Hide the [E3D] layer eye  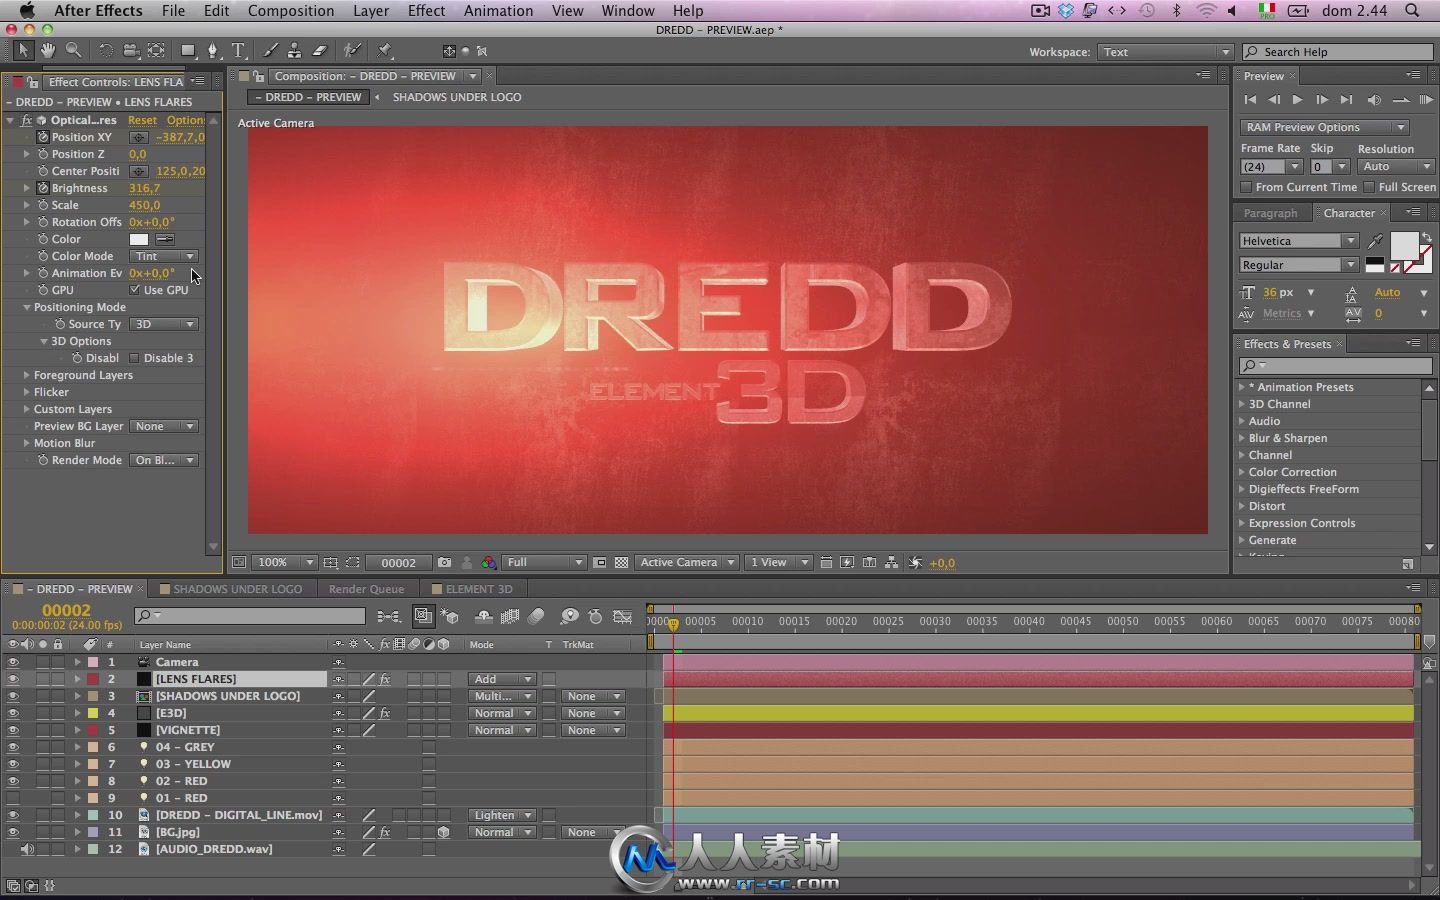pos(13,713)
